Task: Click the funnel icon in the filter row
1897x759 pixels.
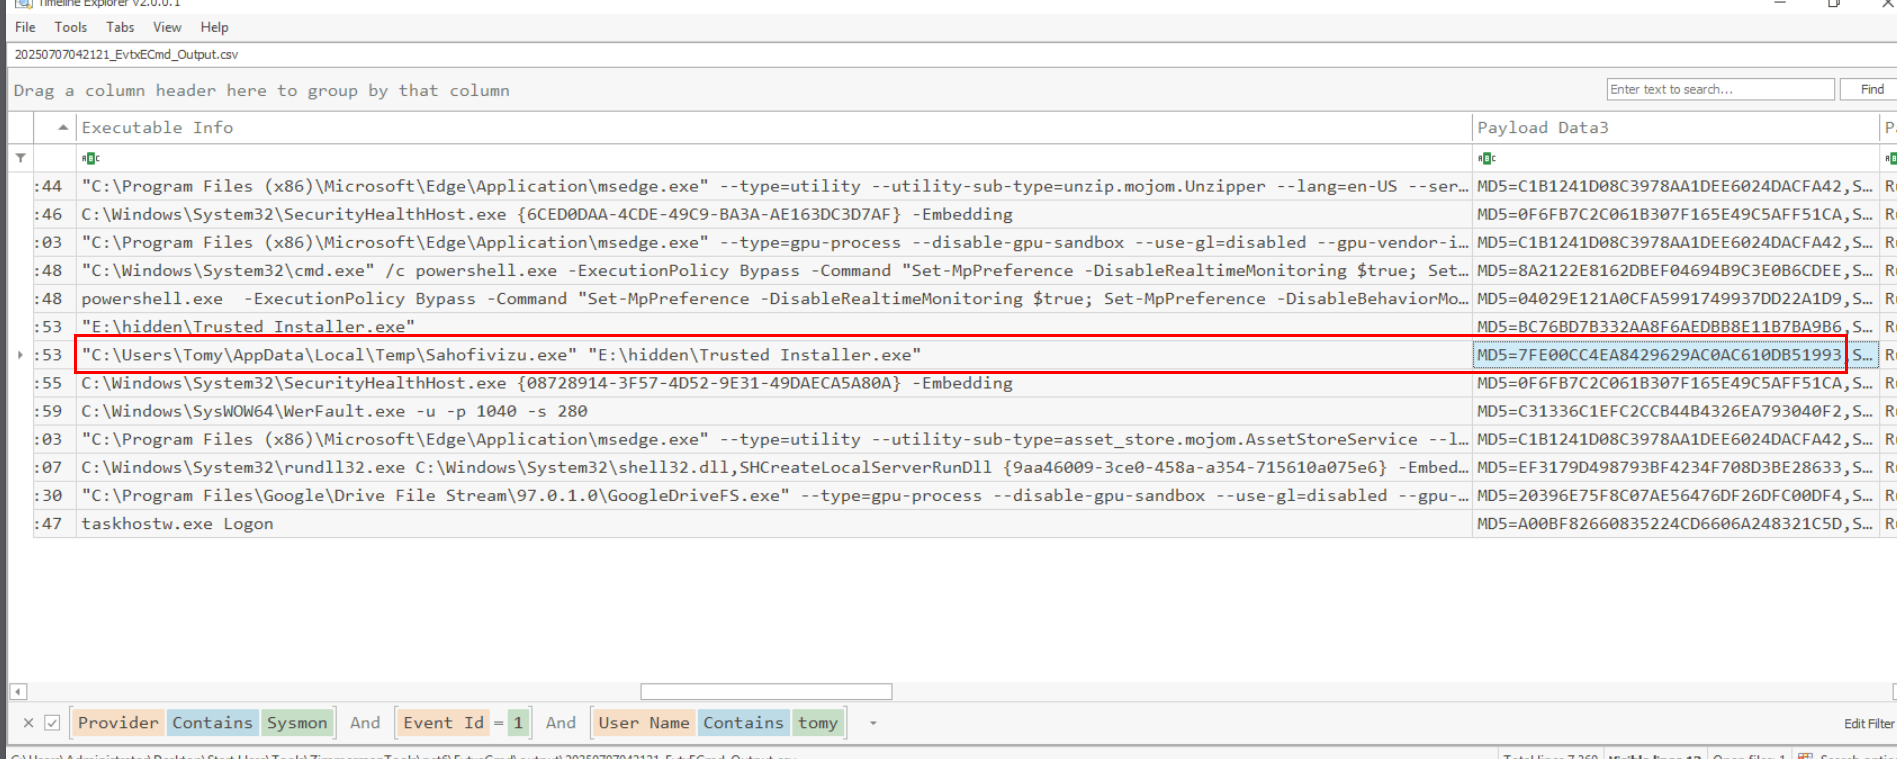Action: (x=20, y=158)
